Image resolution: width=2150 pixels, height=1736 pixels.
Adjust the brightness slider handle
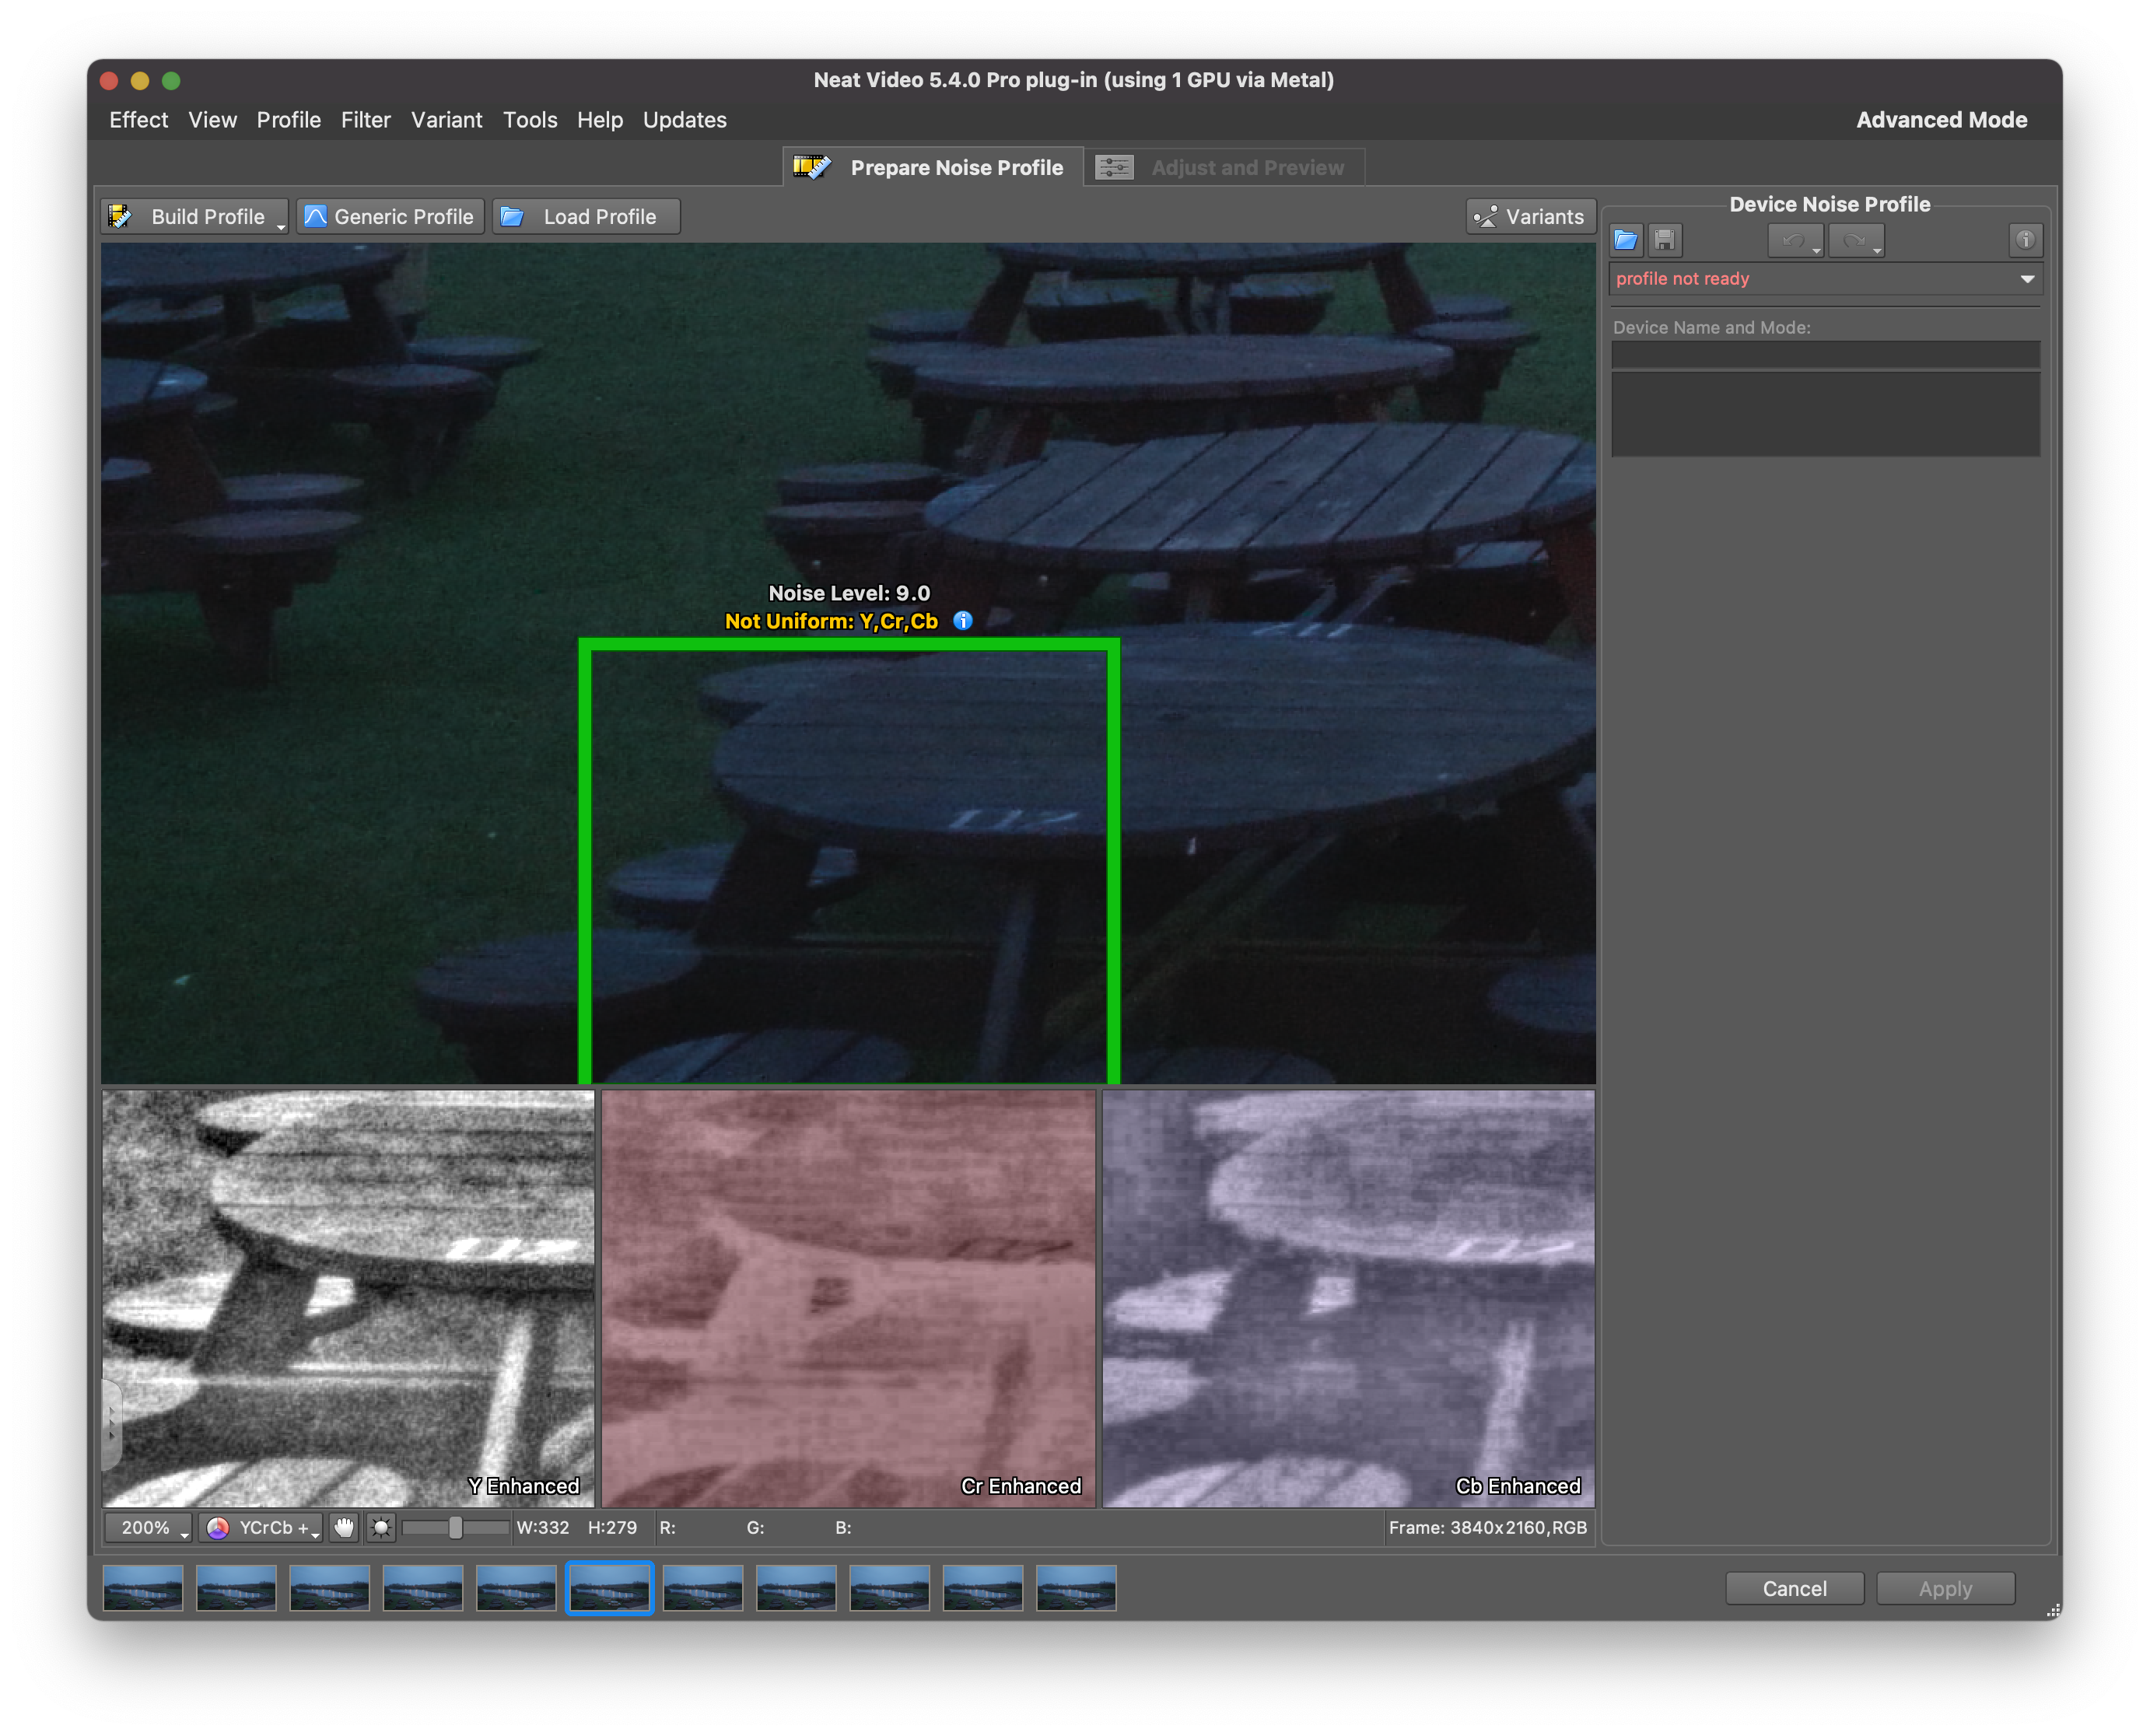(455, 1527)
